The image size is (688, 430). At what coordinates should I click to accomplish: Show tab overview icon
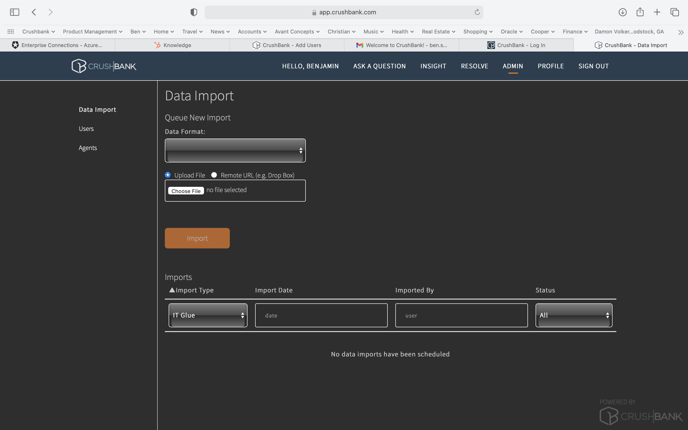coord(674,12)
